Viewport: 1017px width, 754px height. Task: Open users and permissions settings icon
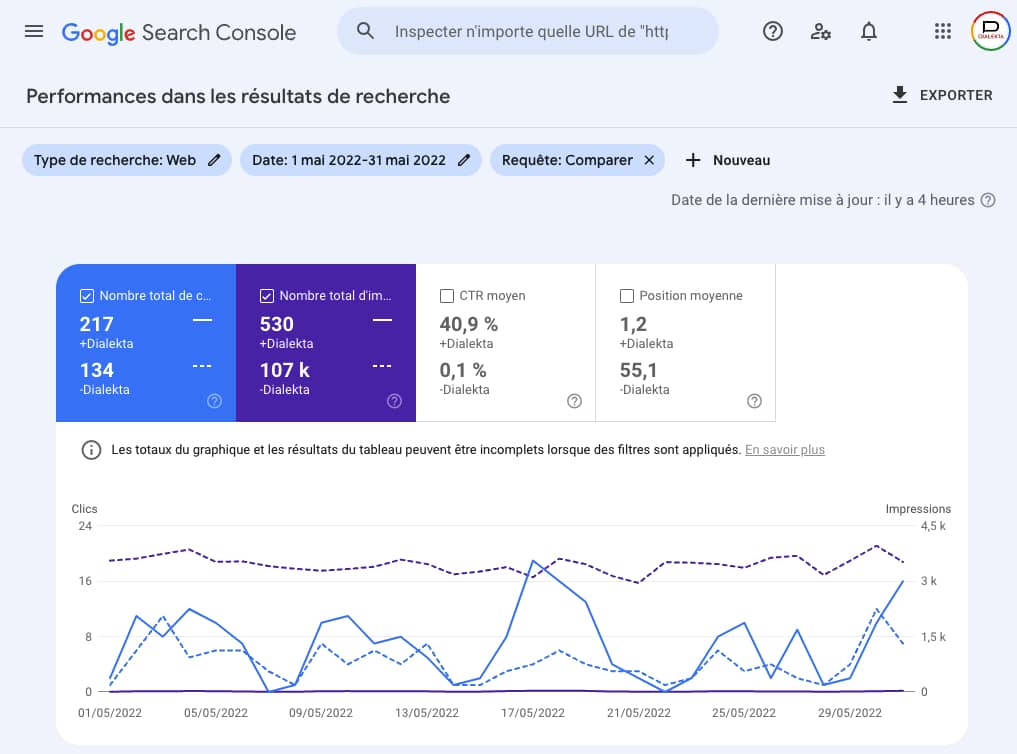(x=821, y=31)
